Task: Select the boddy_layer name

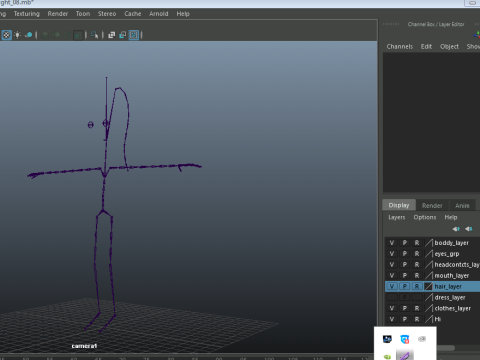Action: pyautogui.click(x=452, y=243)
